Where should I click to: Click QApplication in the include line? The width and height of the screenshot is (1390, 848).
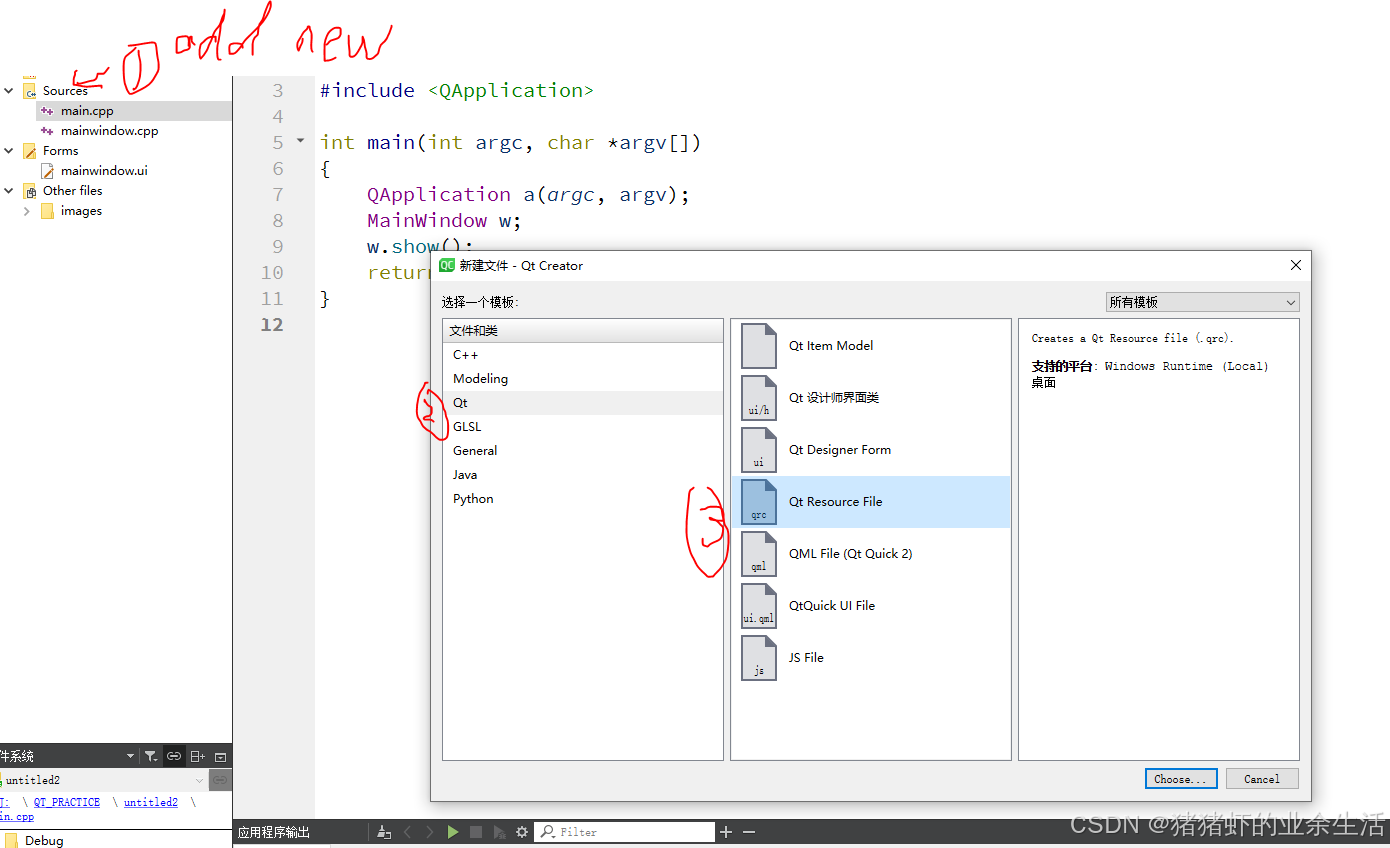510,90
